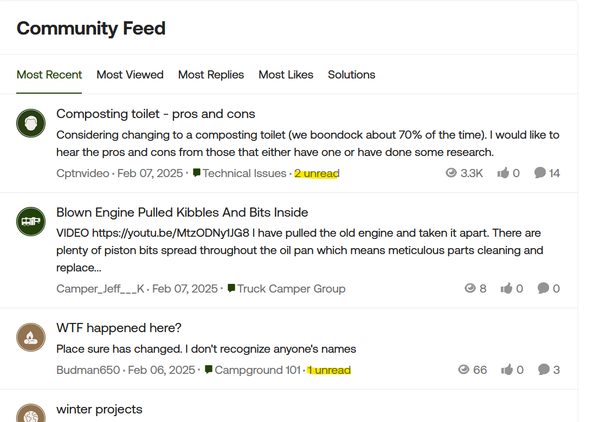This screenshot has height=422, width=600.
Task: Go to Technical Issues board link
Action: click(x=245, y=173)
